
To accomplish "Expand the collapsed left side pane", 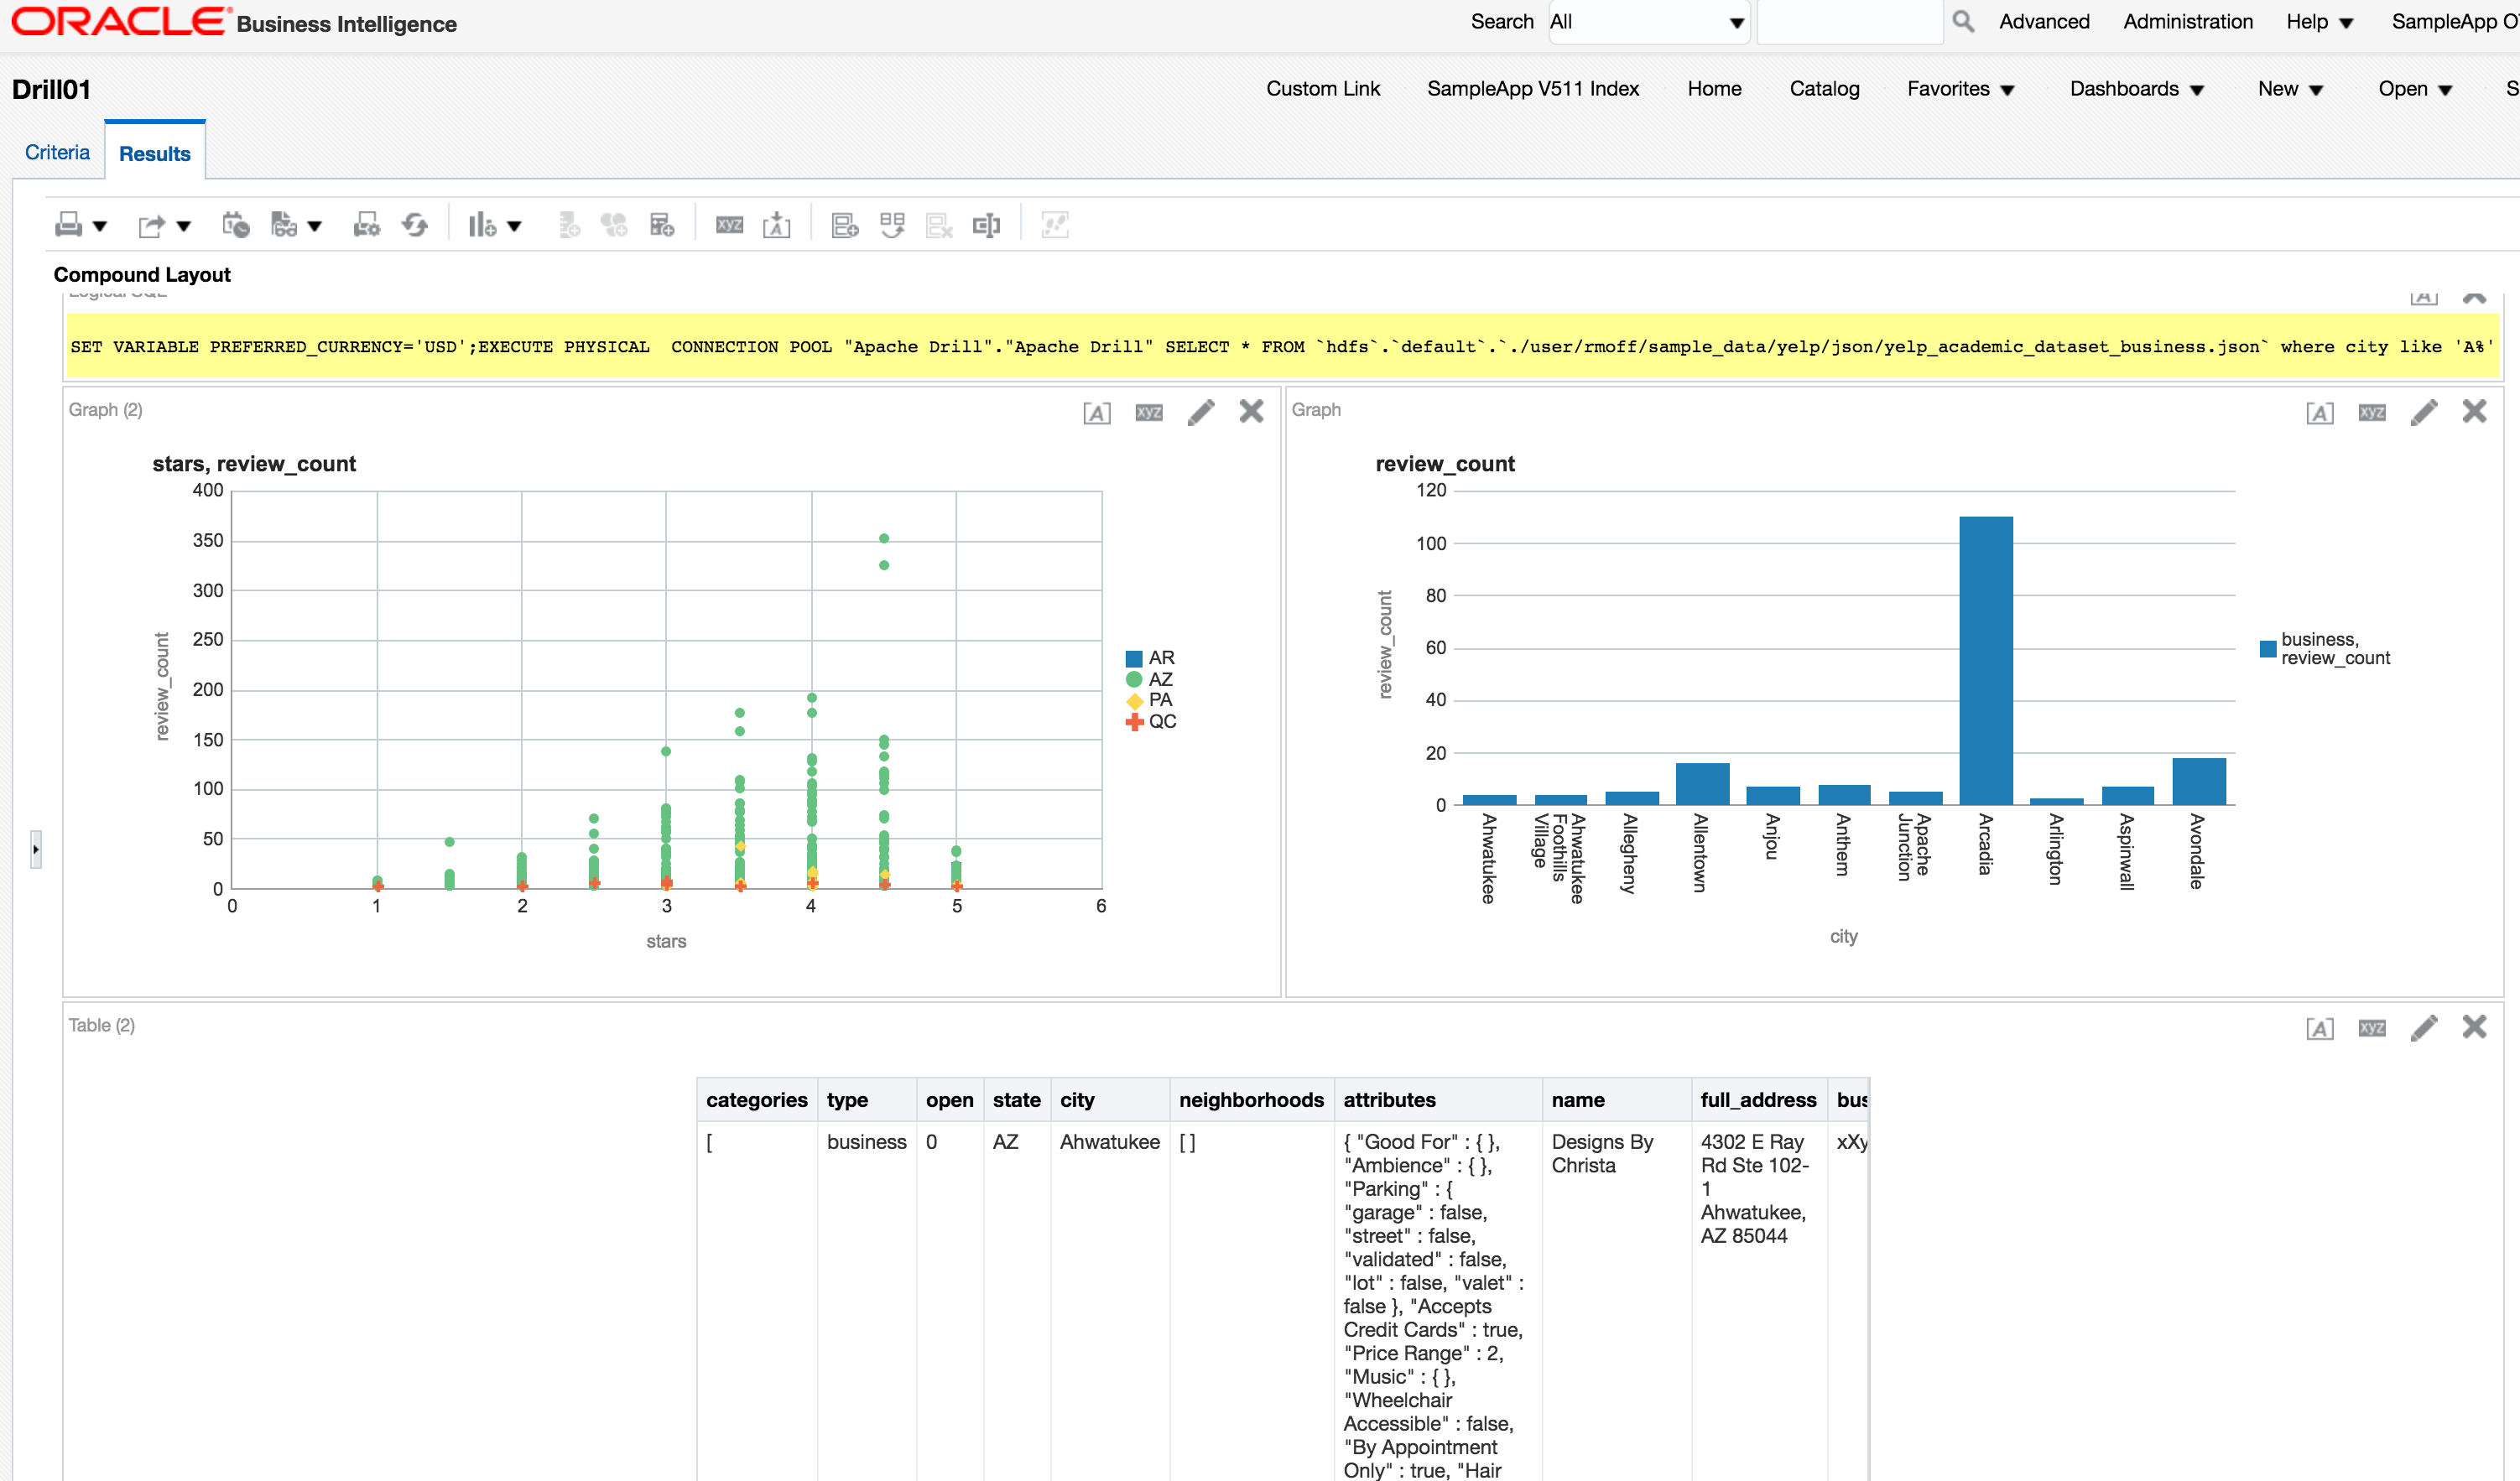I will point(36,849).
